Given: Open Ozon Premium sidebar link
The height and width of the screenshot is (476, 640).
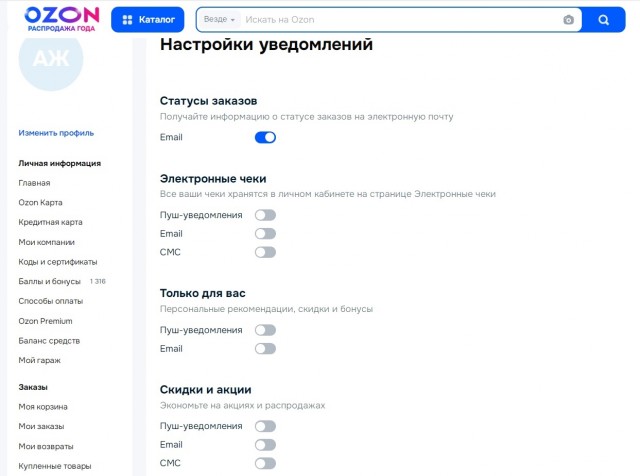Looking at the screenshot, I should [45, 321].
